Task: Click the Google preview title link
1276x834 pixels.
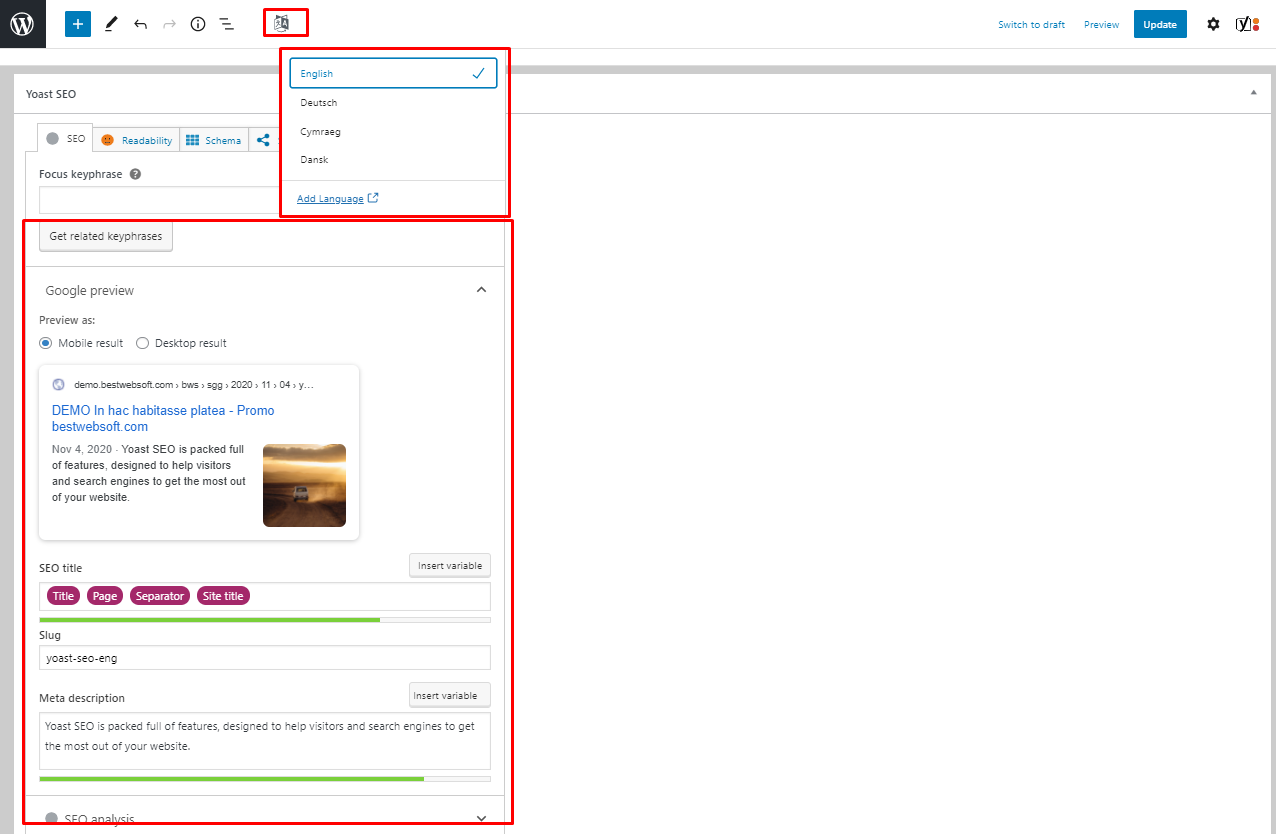Action: pos(163,418)
